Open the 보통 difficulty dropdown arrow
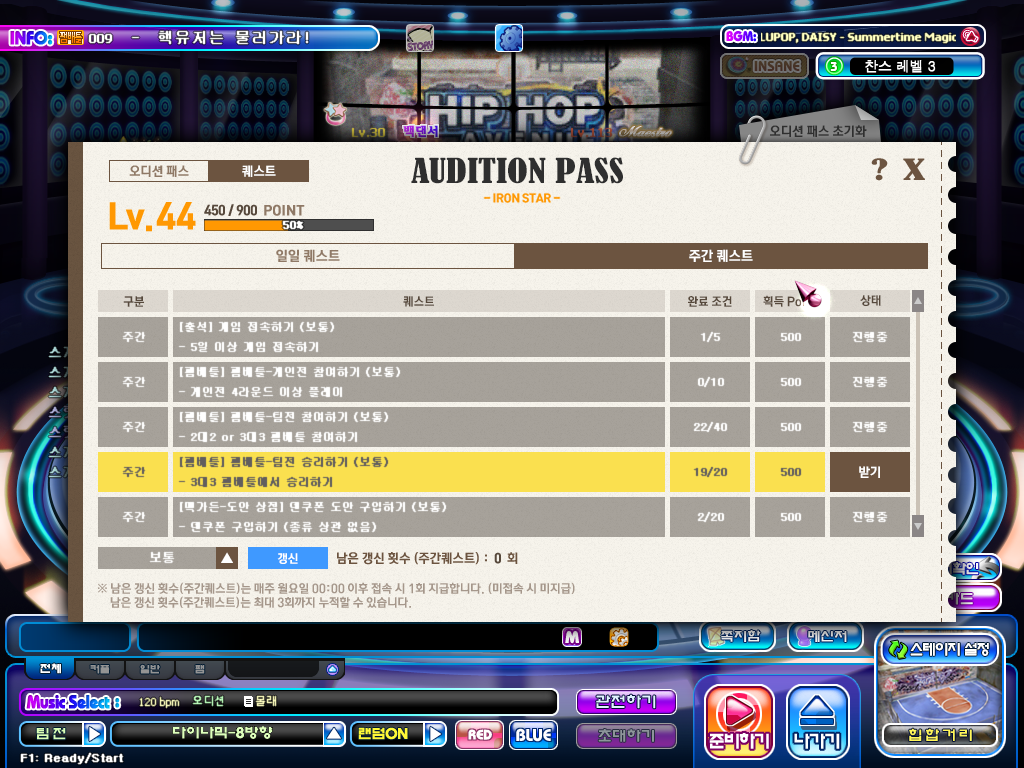 [227, 558]
